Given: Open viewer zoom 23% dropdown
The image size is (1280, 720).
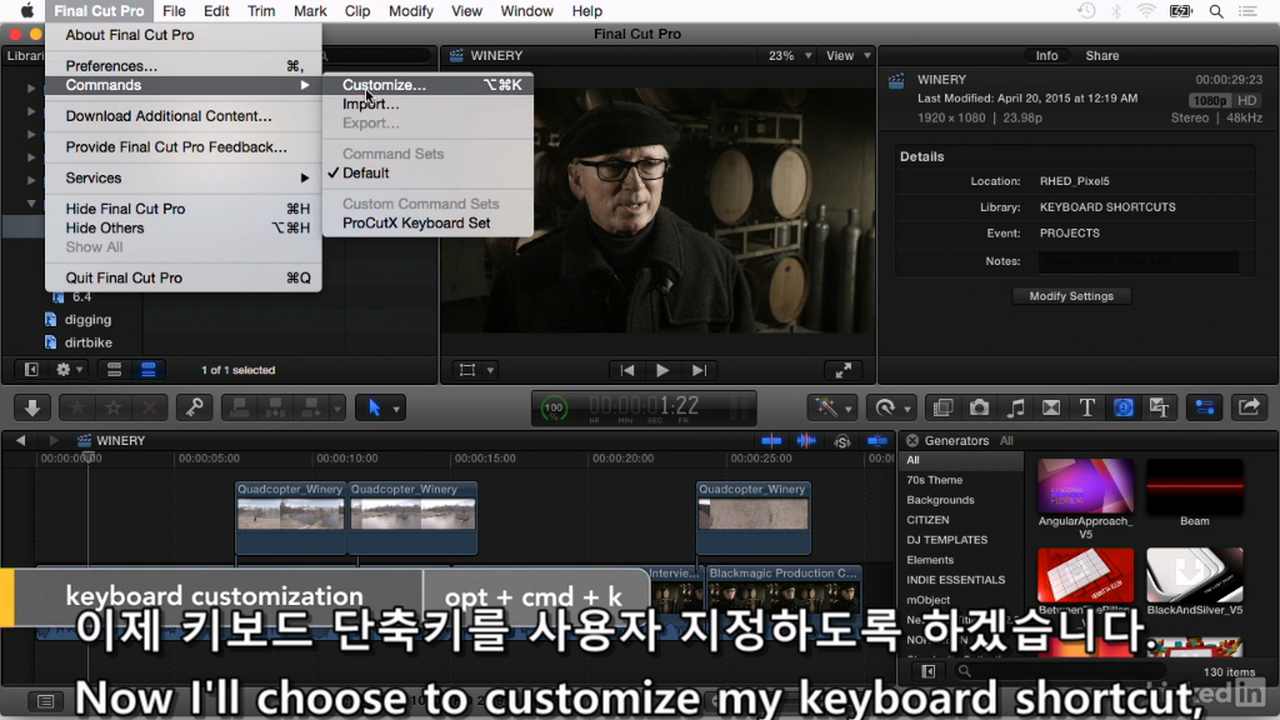Looking at the screenshot, I should (x=787, y=56).
